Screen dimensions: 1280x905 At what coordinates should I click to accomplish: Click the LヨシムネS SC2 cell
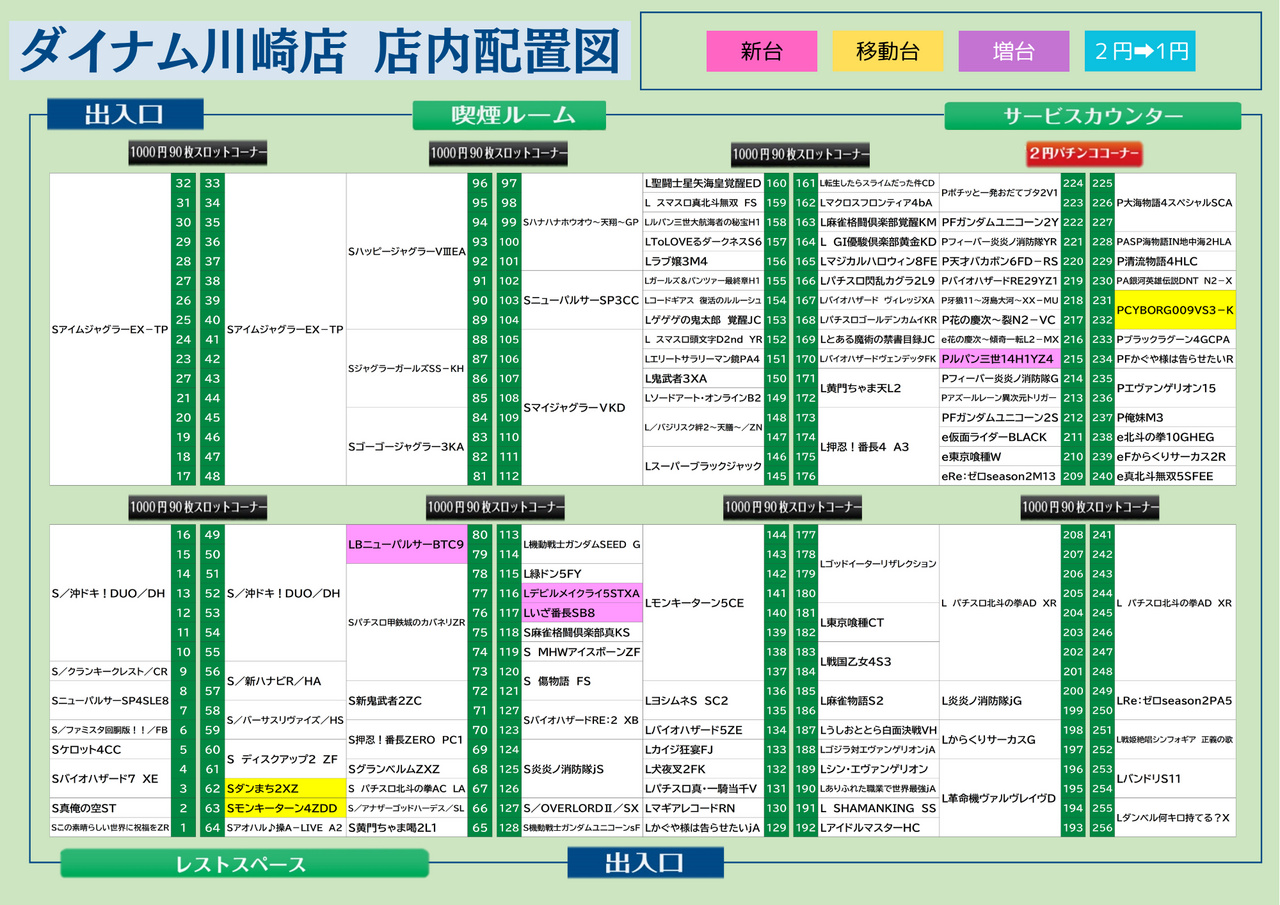pos(703,700)
